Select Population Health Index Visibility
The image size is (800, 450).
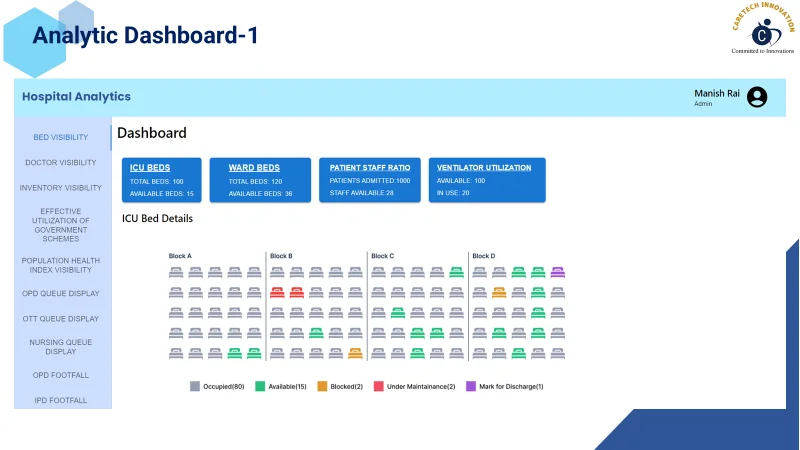61,265
